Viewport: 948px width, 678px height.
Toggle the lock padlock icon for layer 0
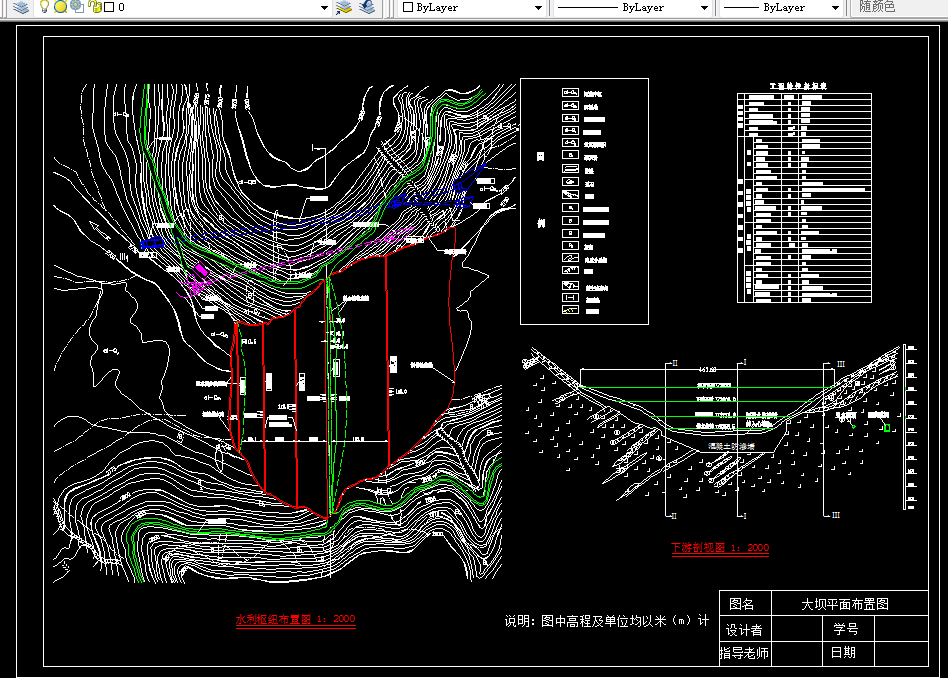(x=94, y=7)
